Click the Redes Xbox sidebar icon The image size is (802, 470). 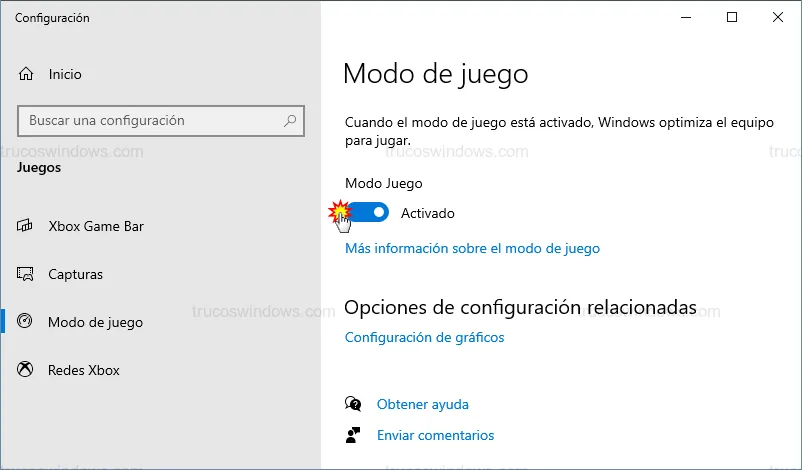point(25,370)
